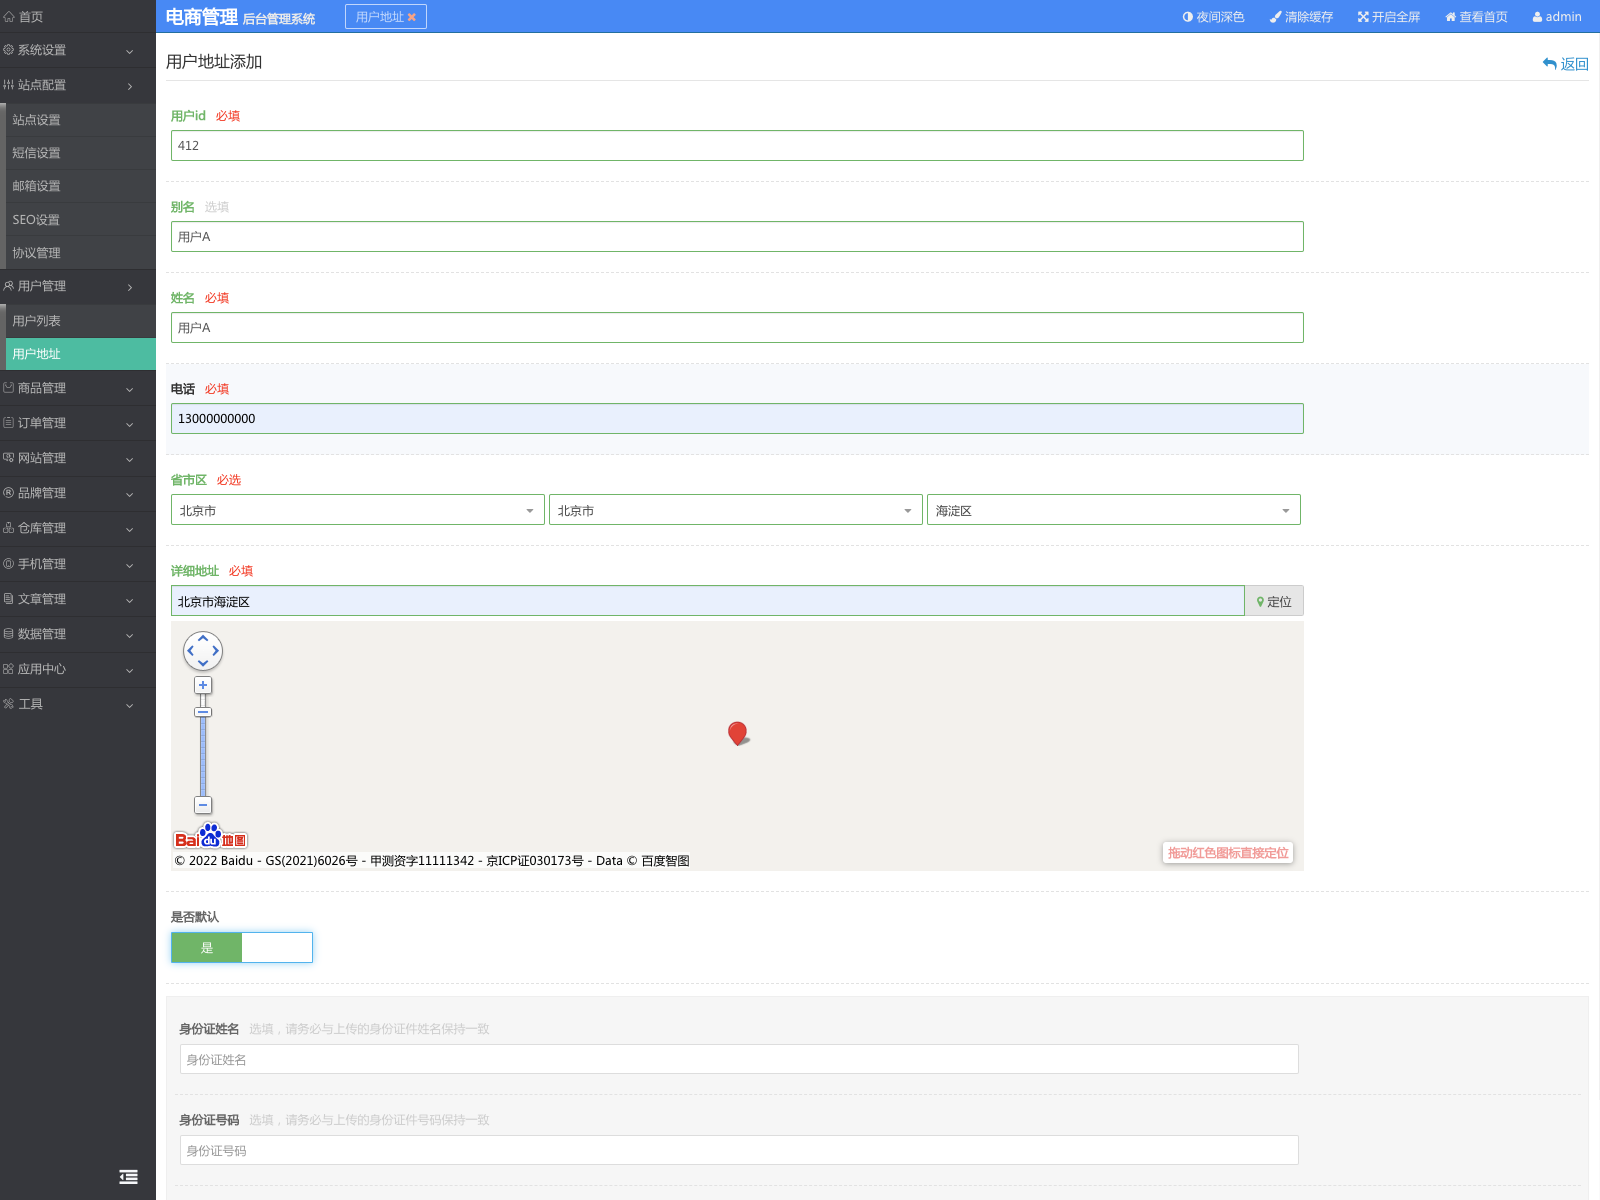Click the 拖动红色图标直接定位 hint label
1600x1200 pixels.
[x=1228, y=853]
